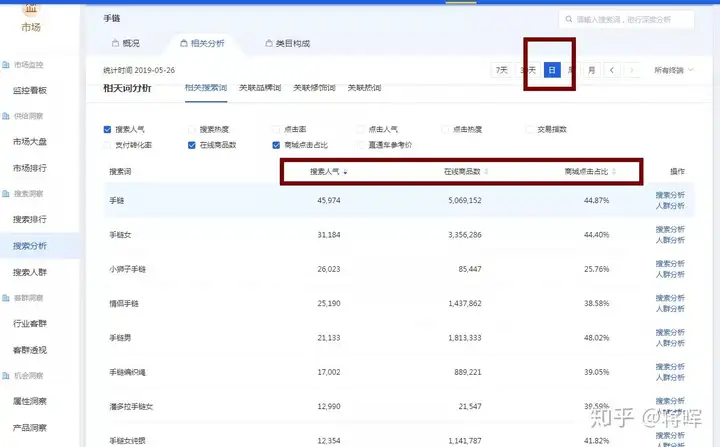720x447 pixels.
Task: Click the 45,974 search popularity value
Action: [x=329, y=201]
